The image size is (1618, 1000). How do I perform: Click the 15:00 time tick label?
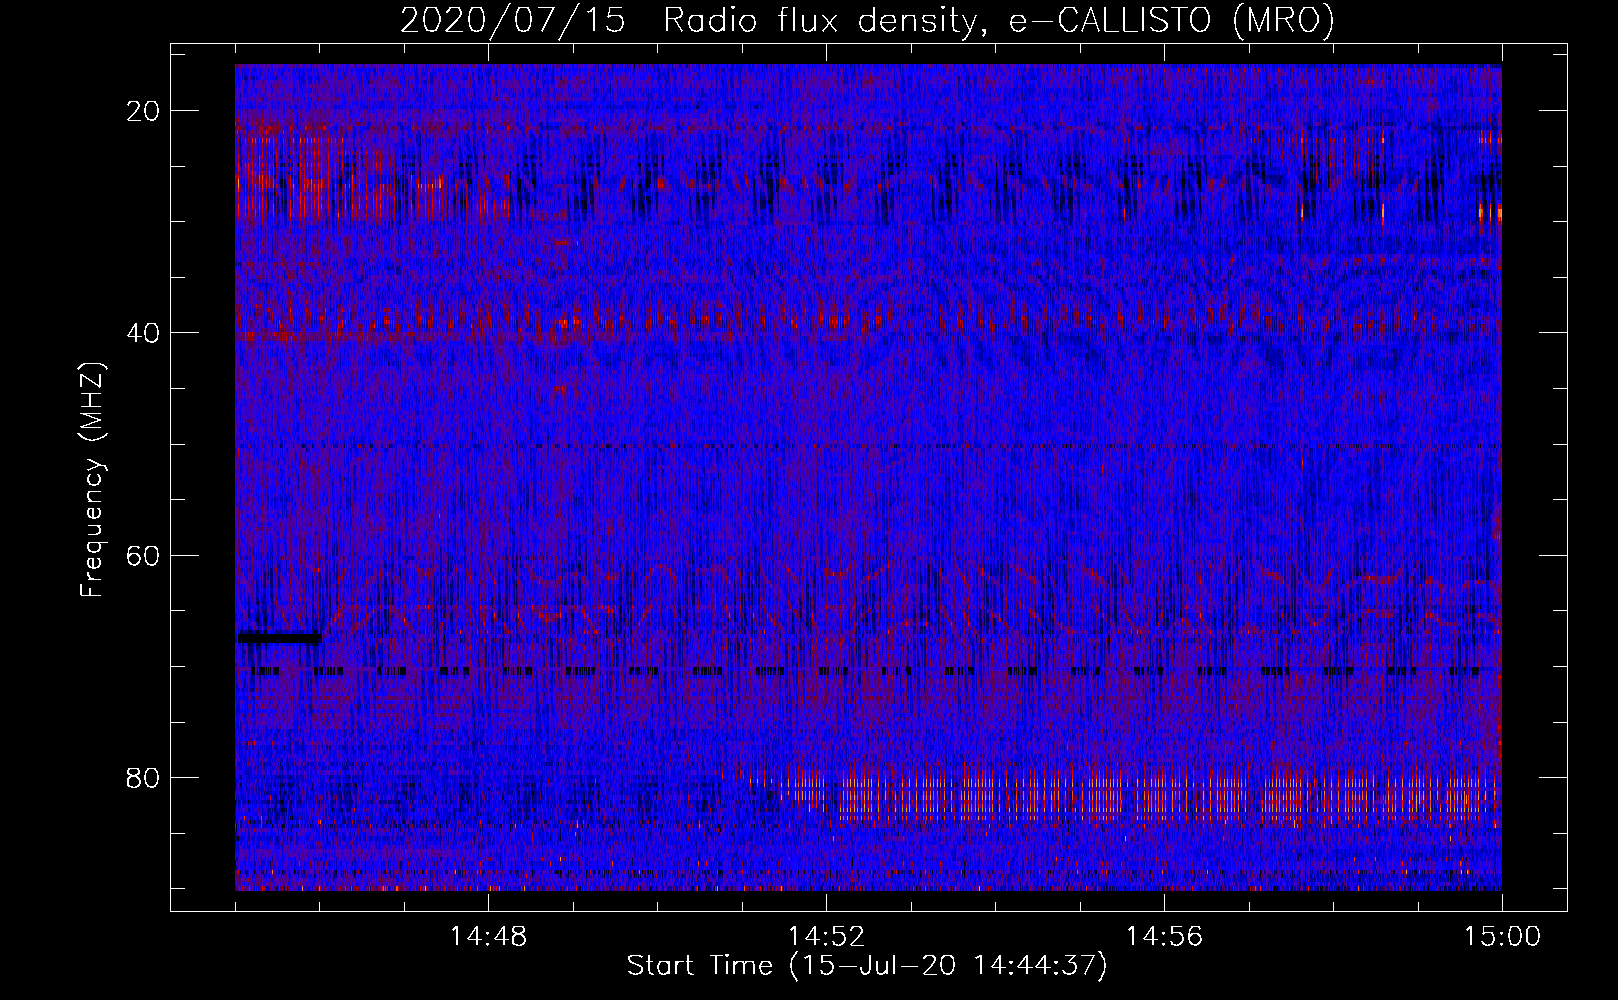1502,937
